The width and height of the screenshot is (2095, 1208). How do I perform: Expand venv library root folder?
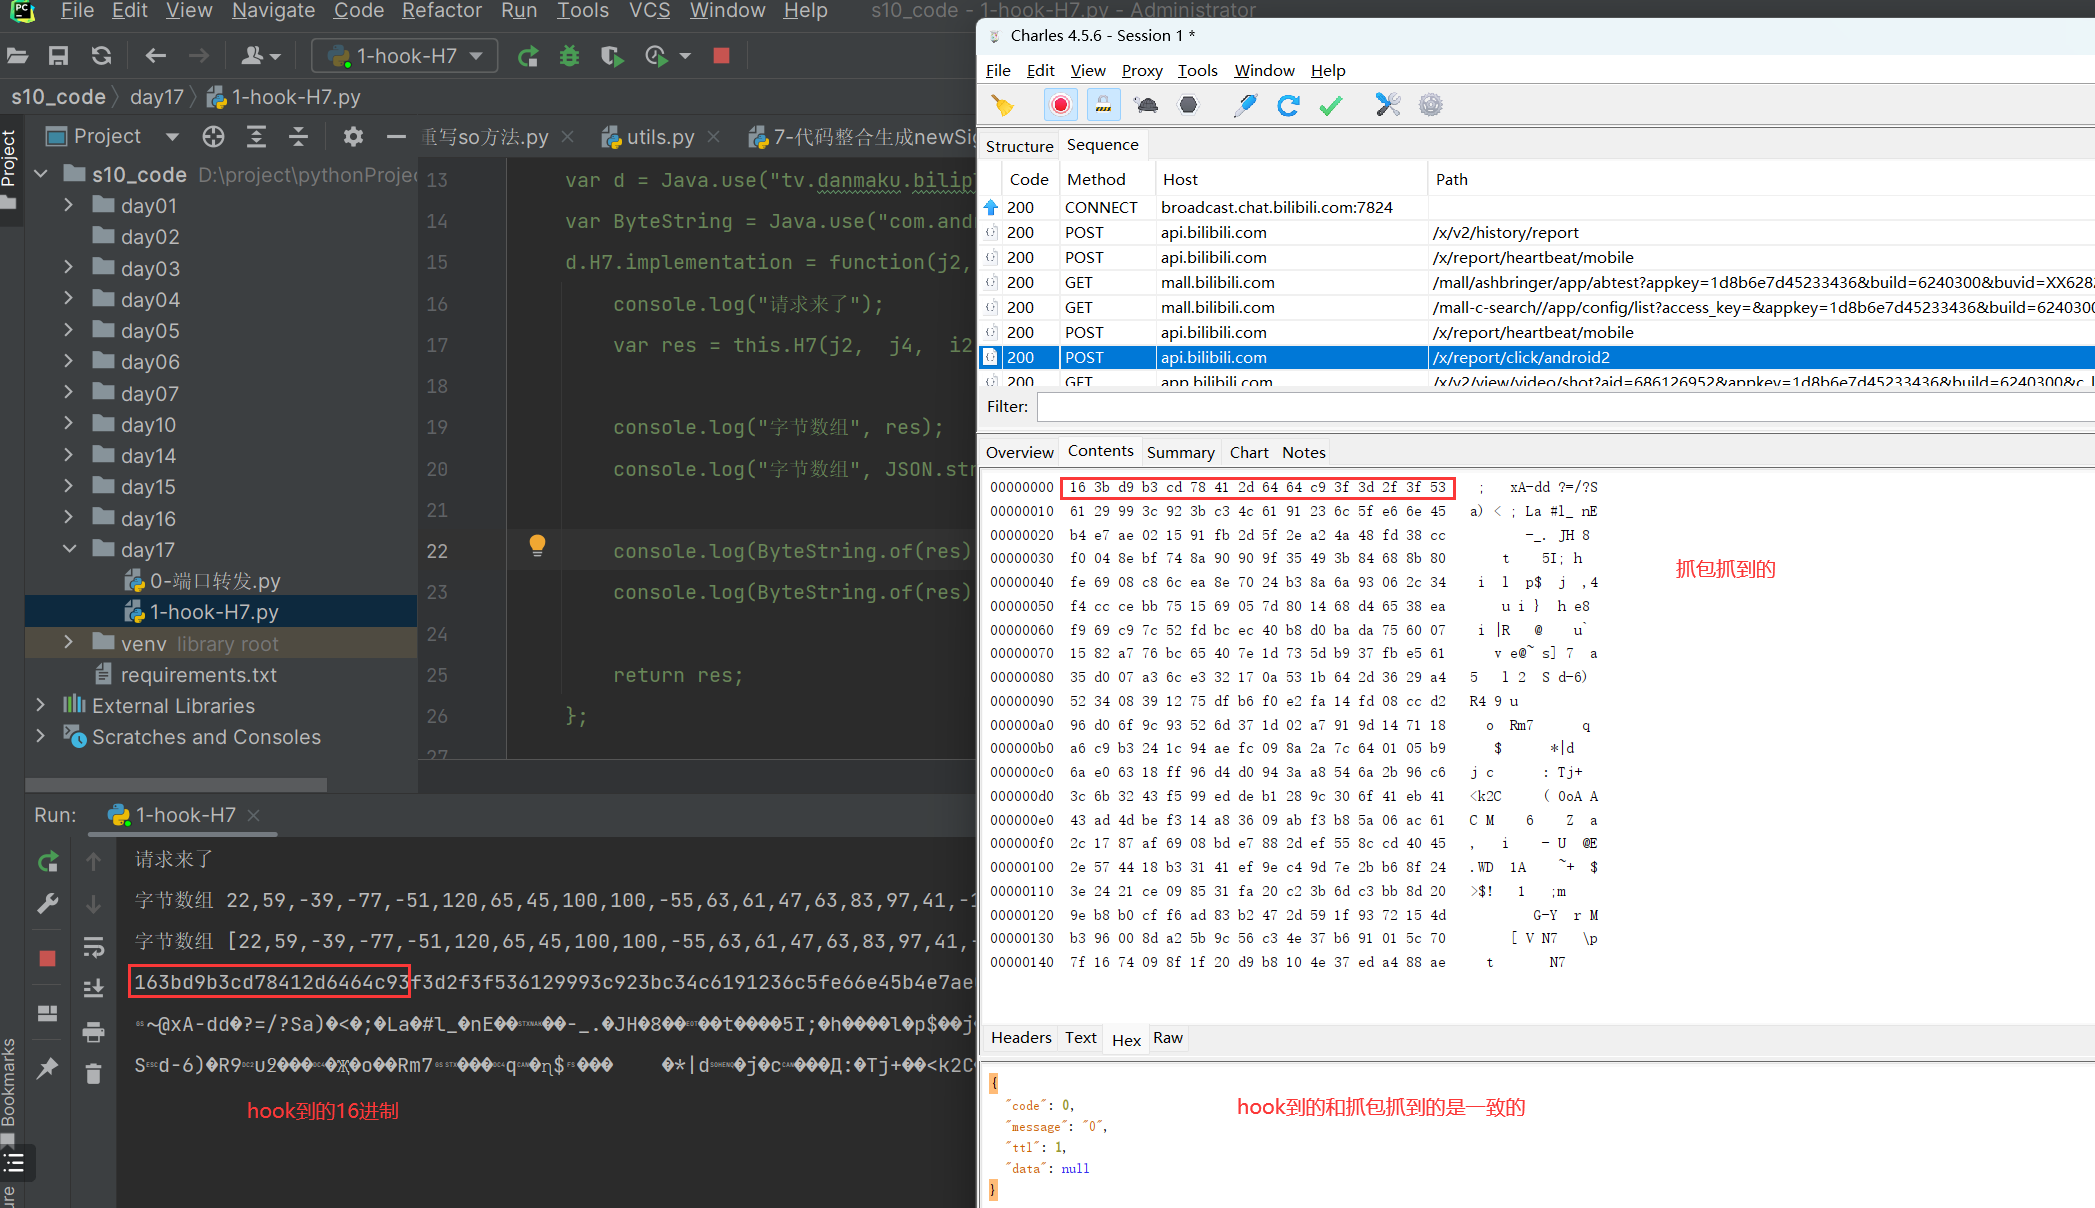(x=68, y=643)
